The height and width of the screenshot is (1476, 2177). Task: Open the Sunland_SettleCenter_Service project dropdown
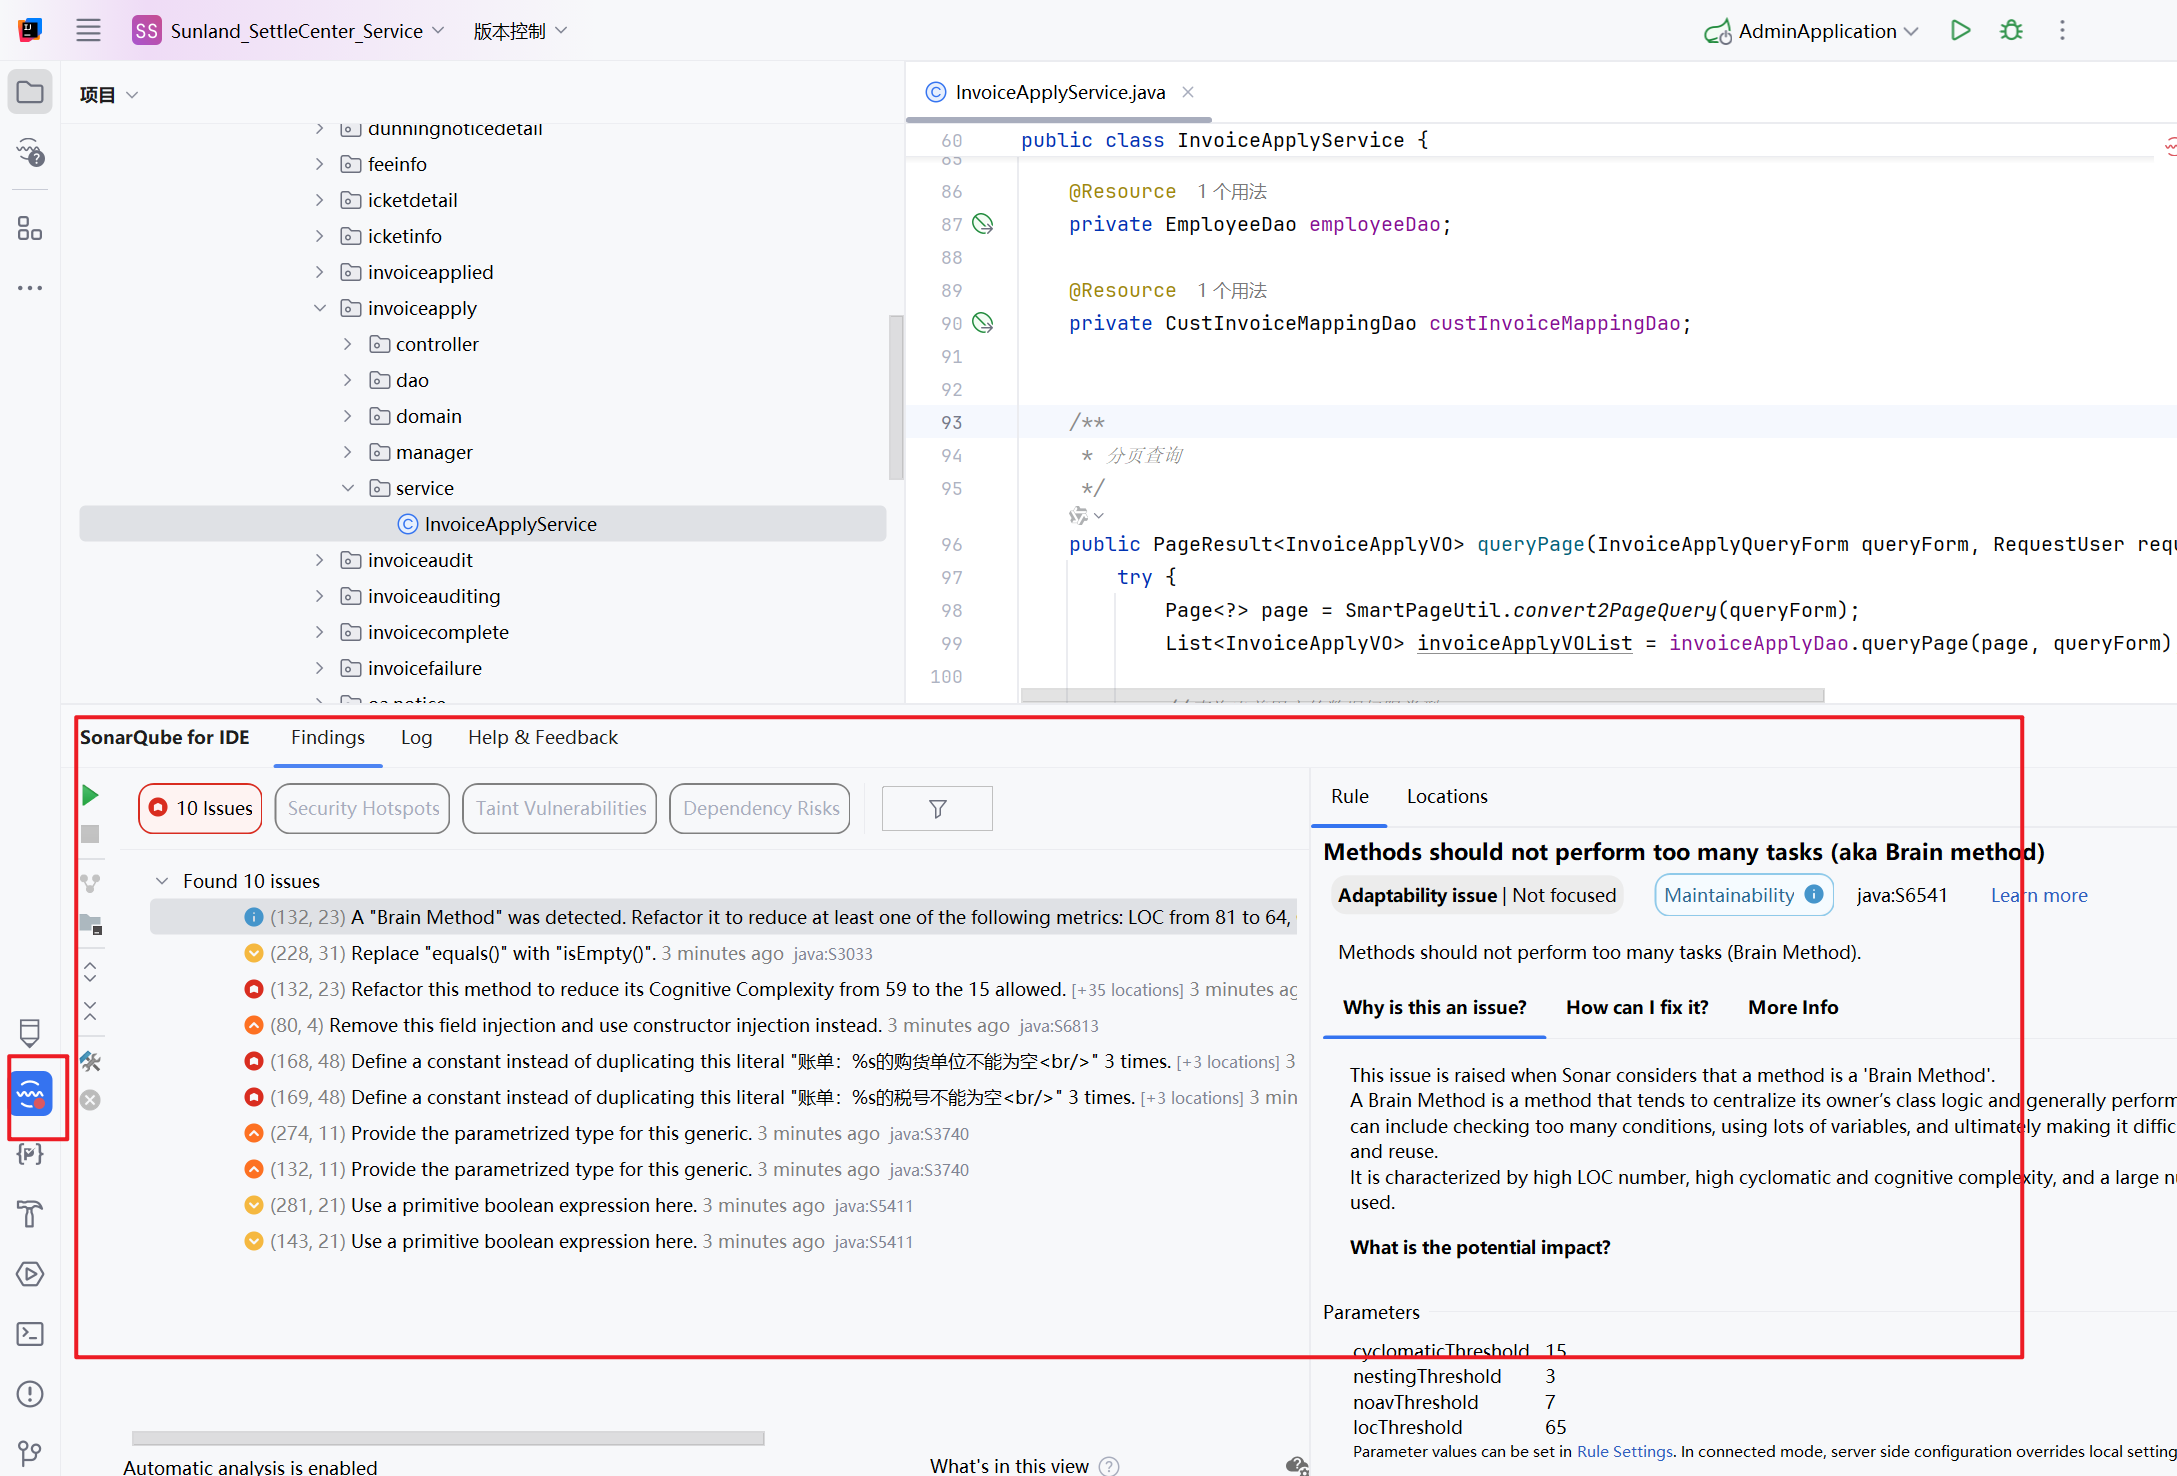(x=289, y=30)
